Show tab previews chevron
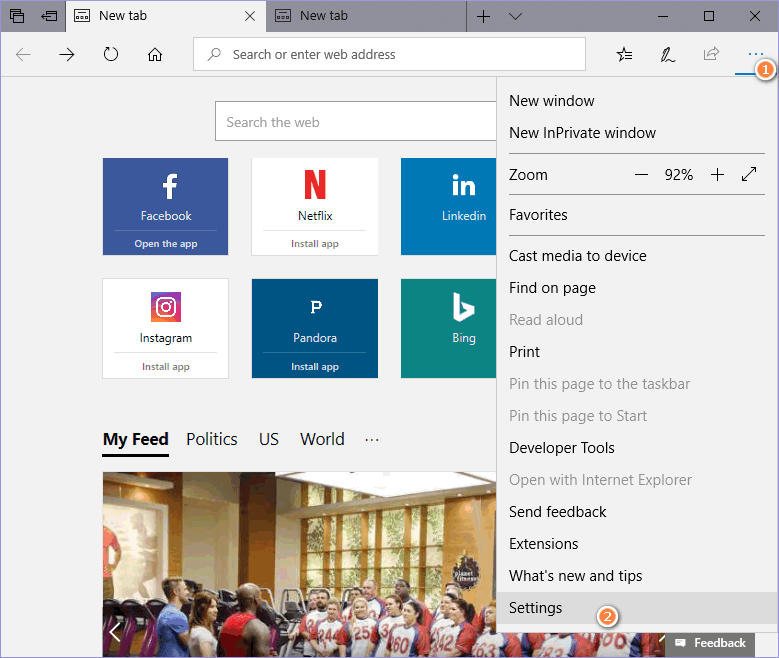 point(516,16)
